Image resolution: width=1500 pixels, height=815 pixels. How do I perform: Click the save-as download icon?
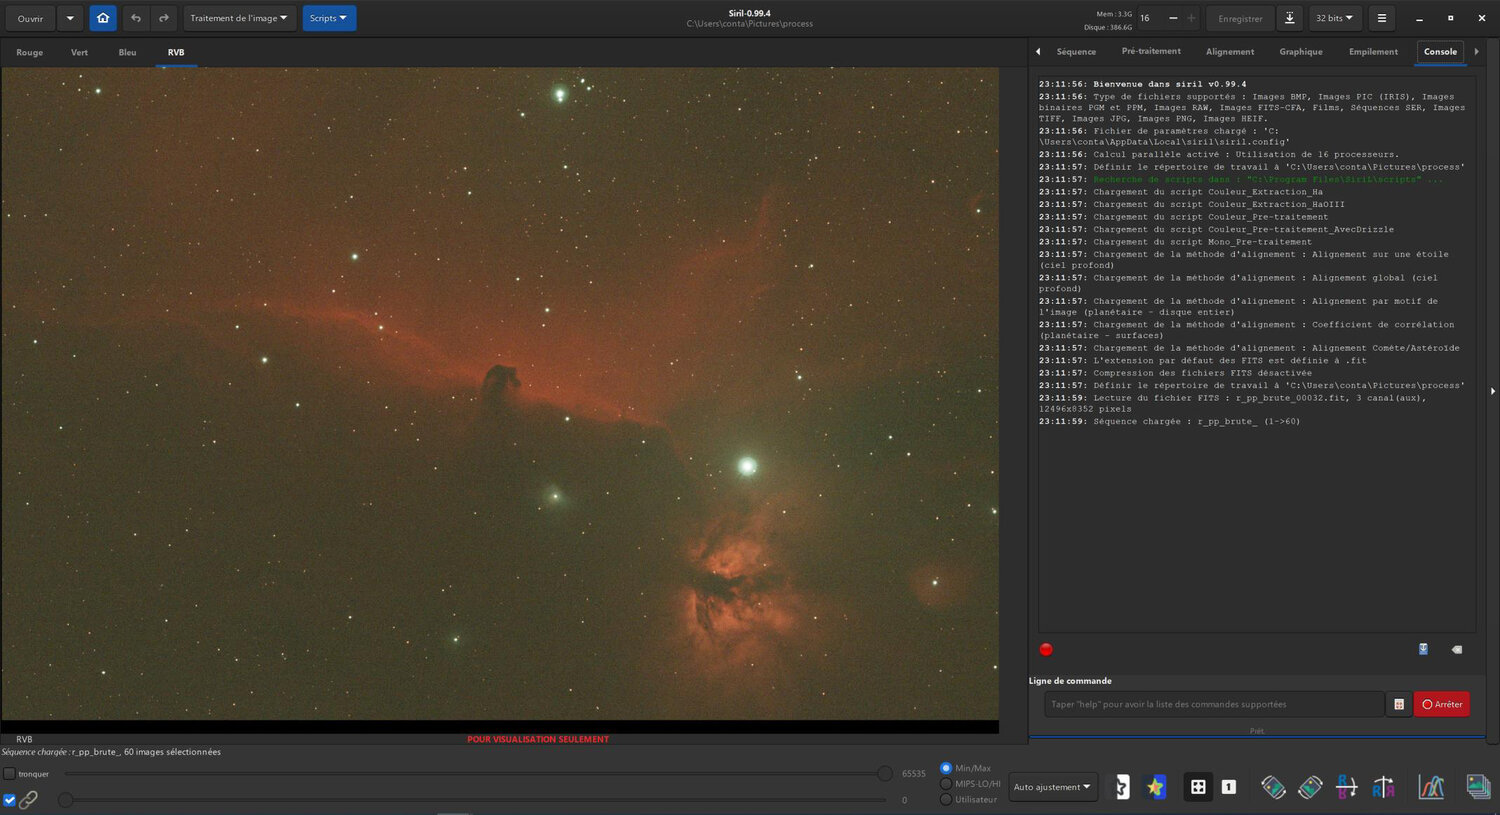[x=1289, y=18]
